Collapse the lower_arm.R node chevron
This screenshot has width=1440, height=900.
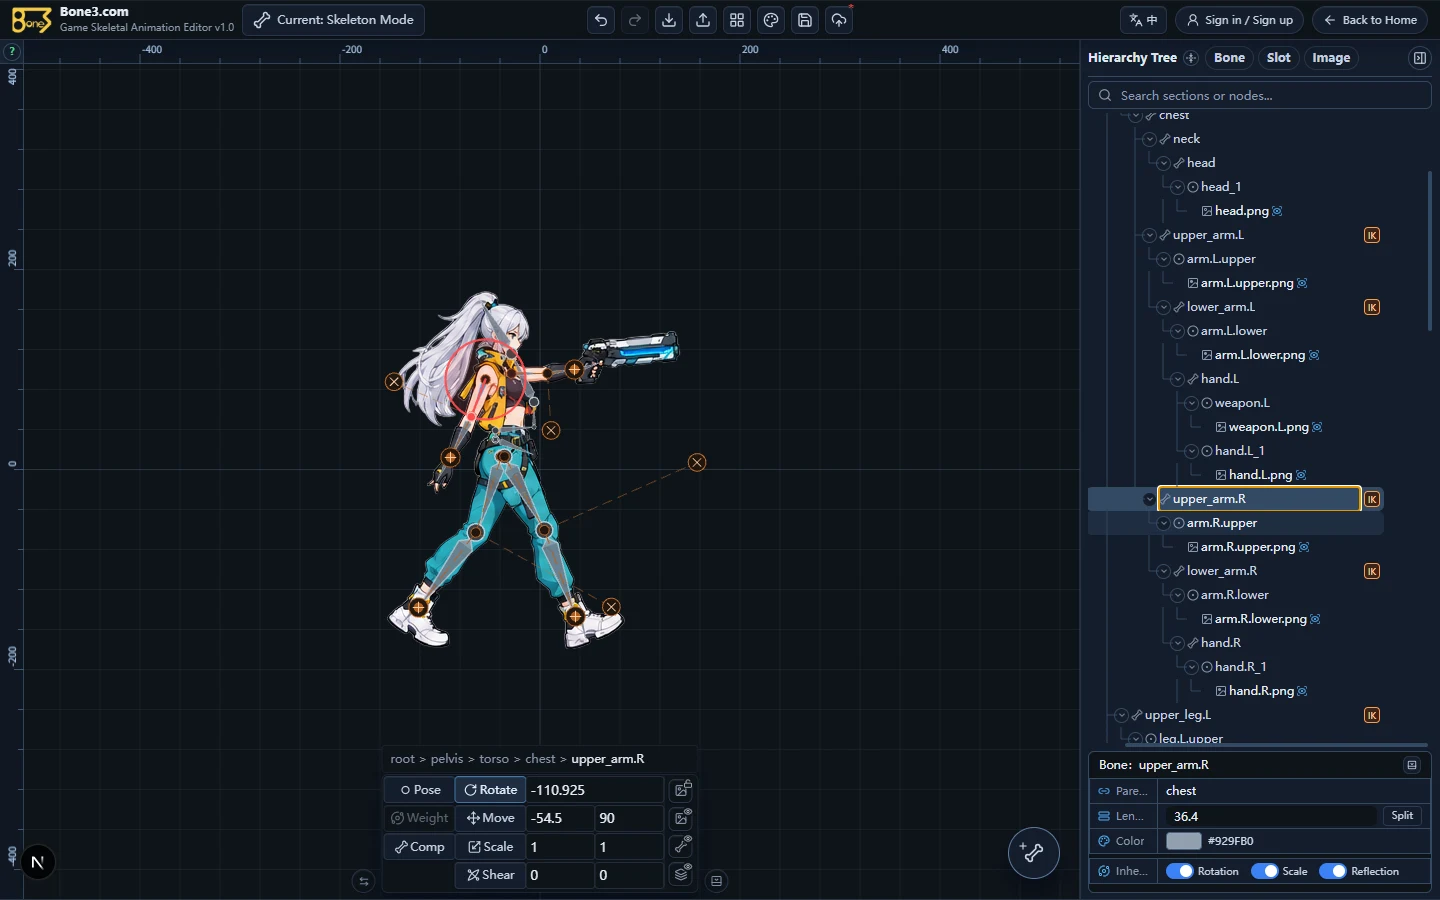1164,571
